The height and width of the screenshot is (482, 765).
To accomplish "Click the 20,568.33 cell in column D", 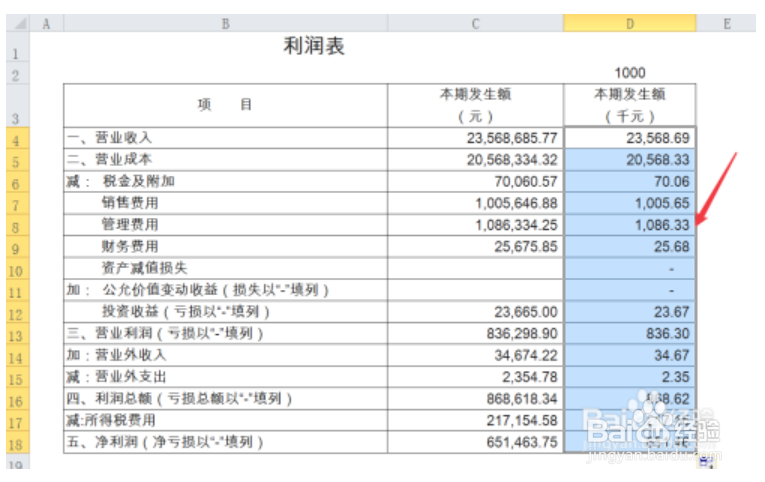I will pos(630,160).
